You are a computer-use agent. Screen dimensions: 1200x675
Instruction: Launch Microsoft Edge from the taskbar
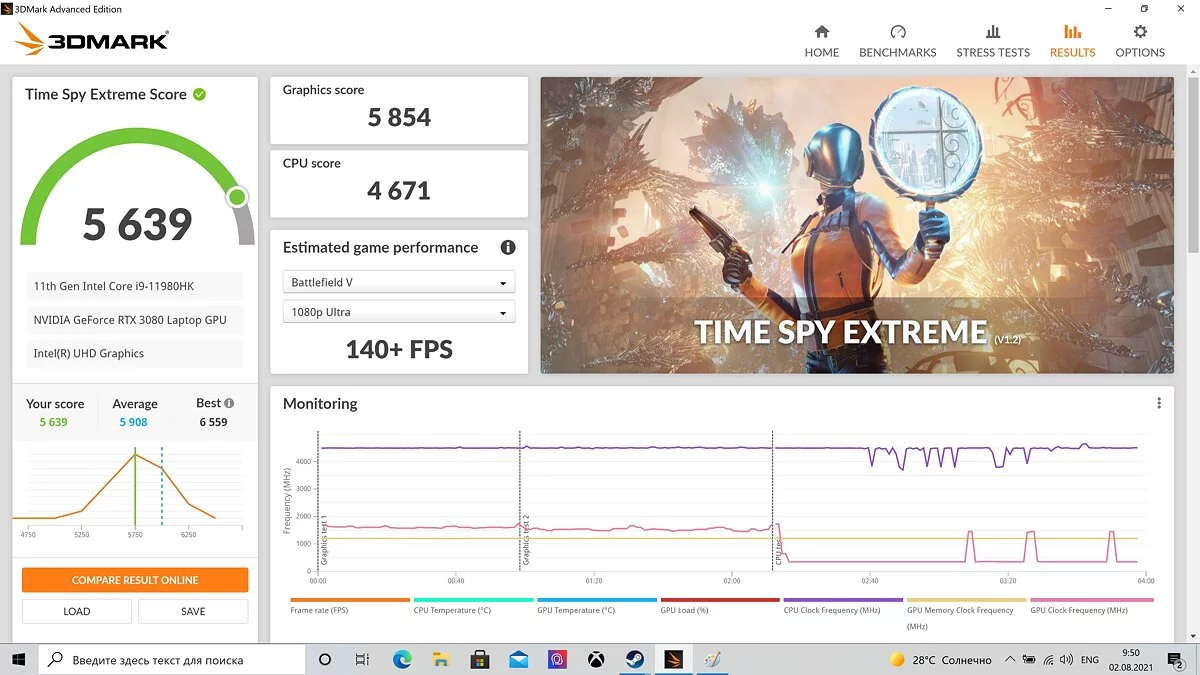pyautogui.click(x=402, y=660)
